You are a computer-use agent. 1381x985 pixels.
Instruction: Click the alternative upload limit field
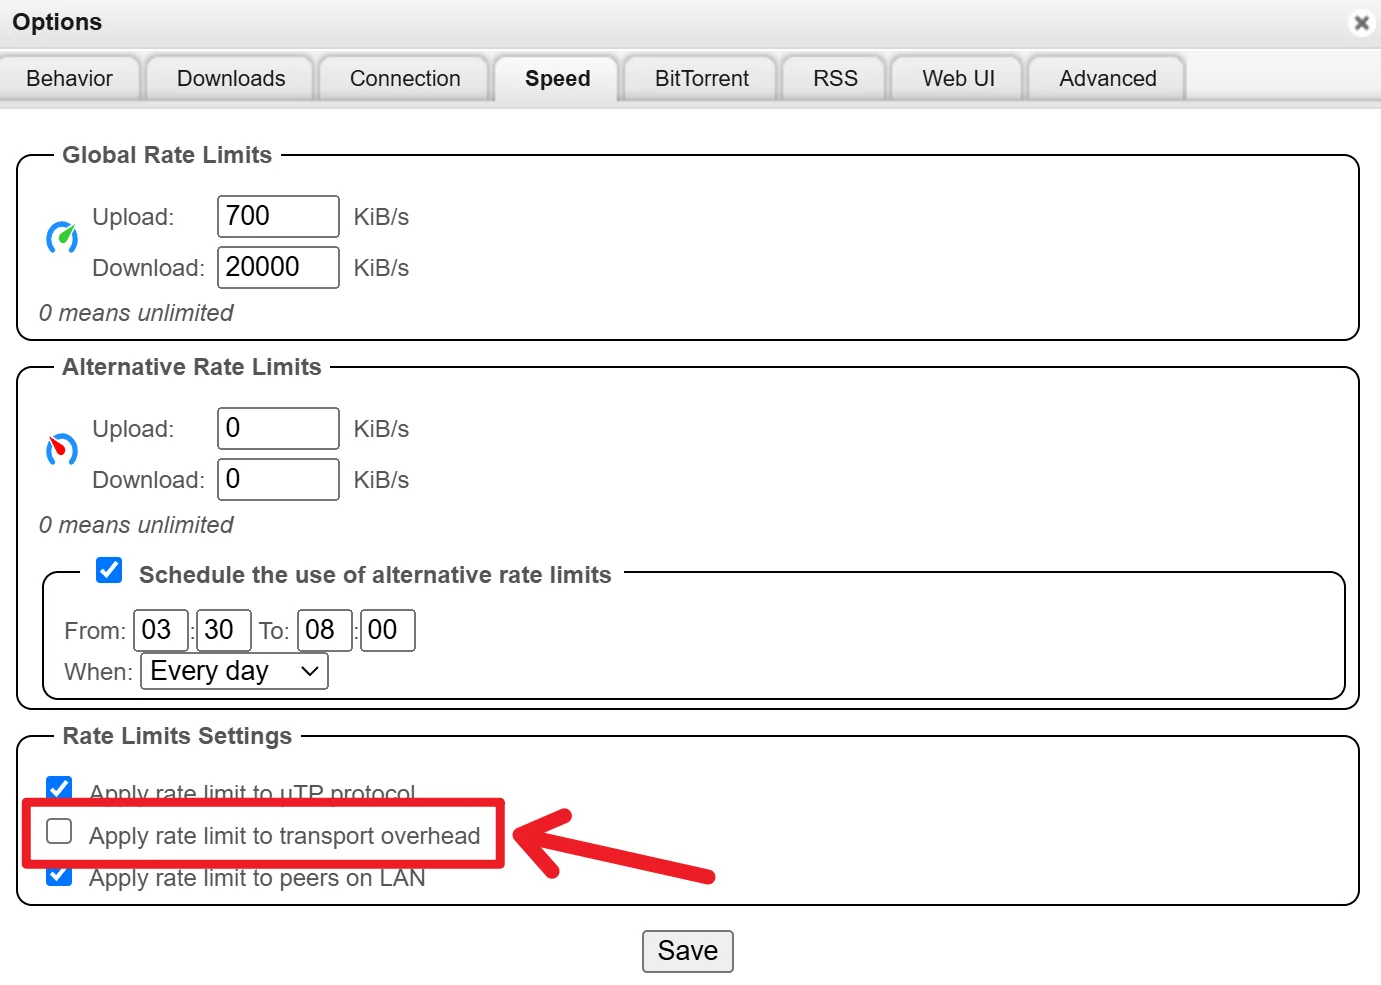[x=278, y=428]
